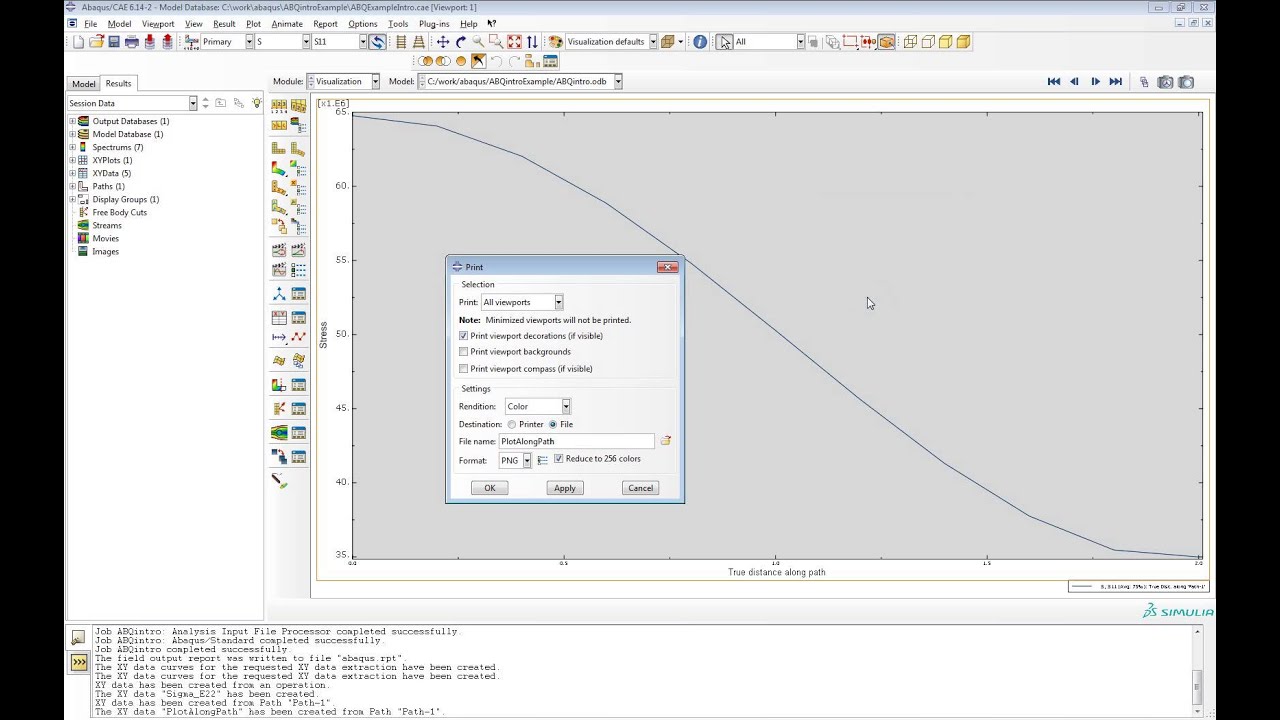This screenshot has height=720, width=1280.
Task: Open the Rendition Color dropdown
Action: [538, 406]
